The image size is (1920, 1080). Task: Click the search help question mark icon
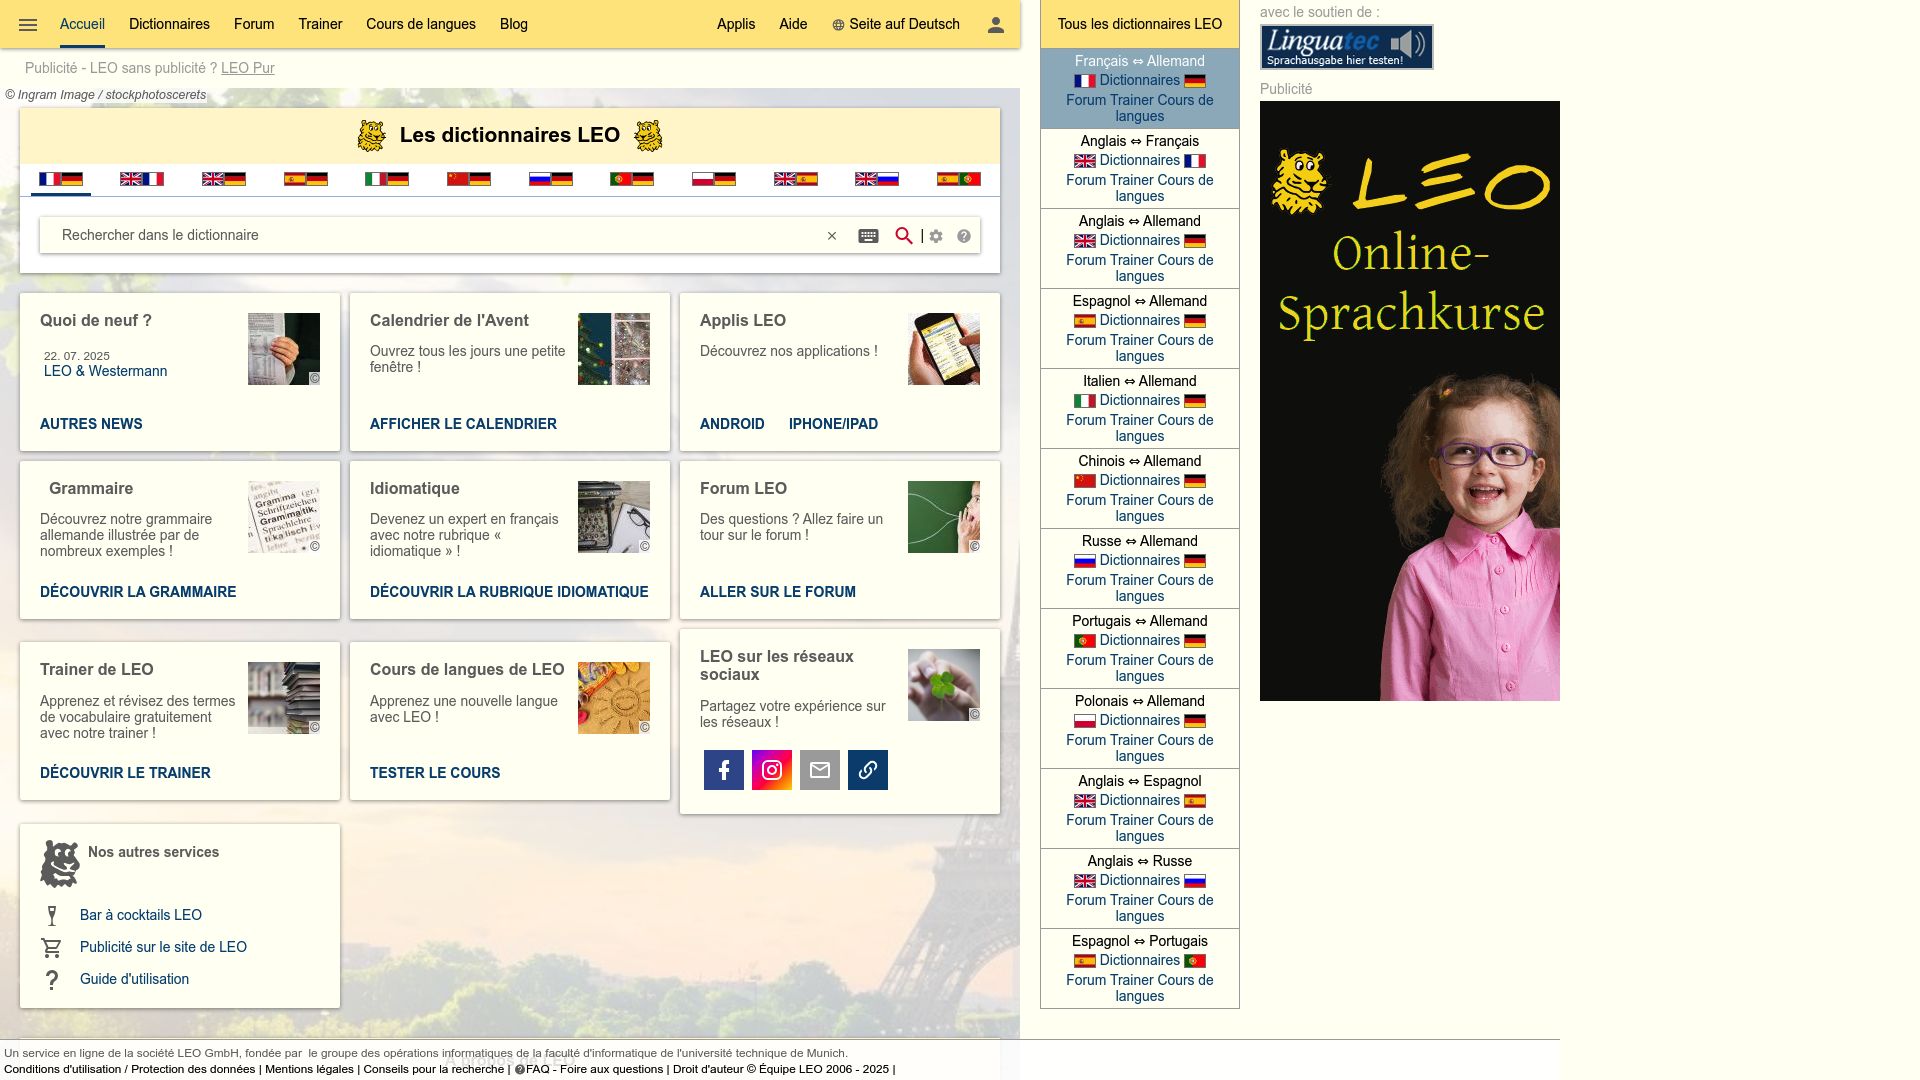click(963, 237)
